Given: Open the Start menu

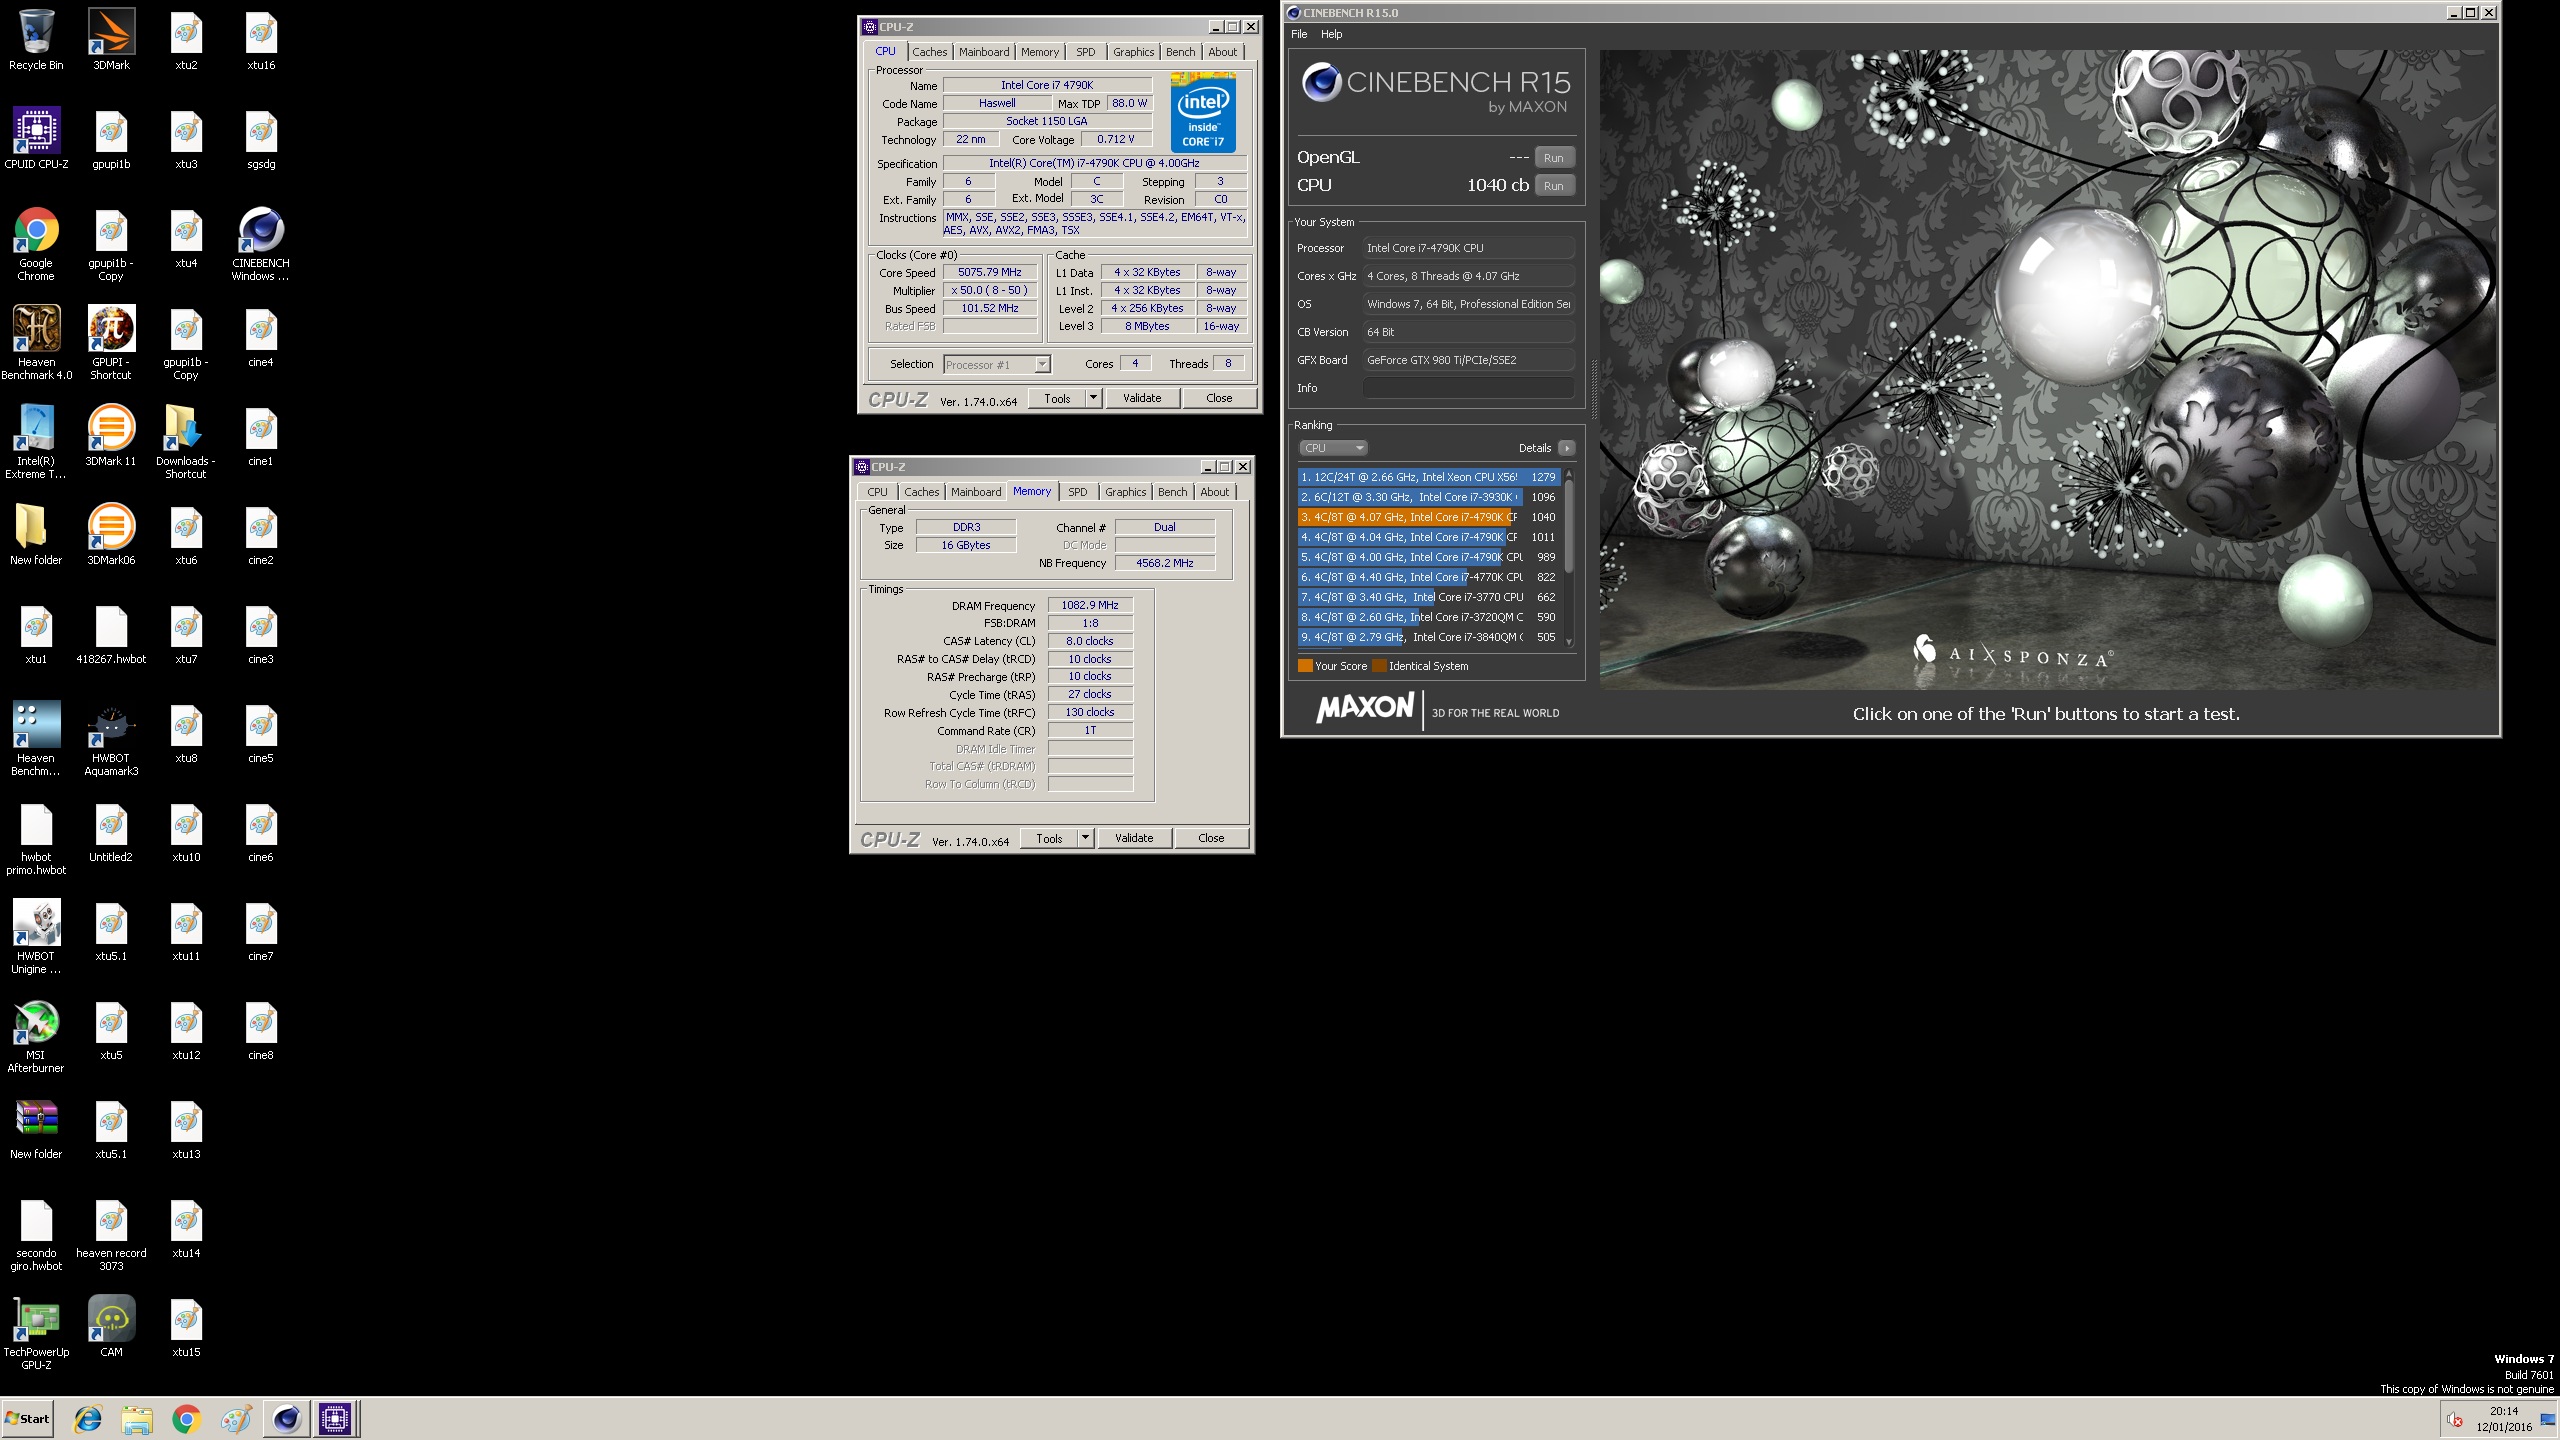Looking at the screenshot, I should click(x=28, y=1419).
